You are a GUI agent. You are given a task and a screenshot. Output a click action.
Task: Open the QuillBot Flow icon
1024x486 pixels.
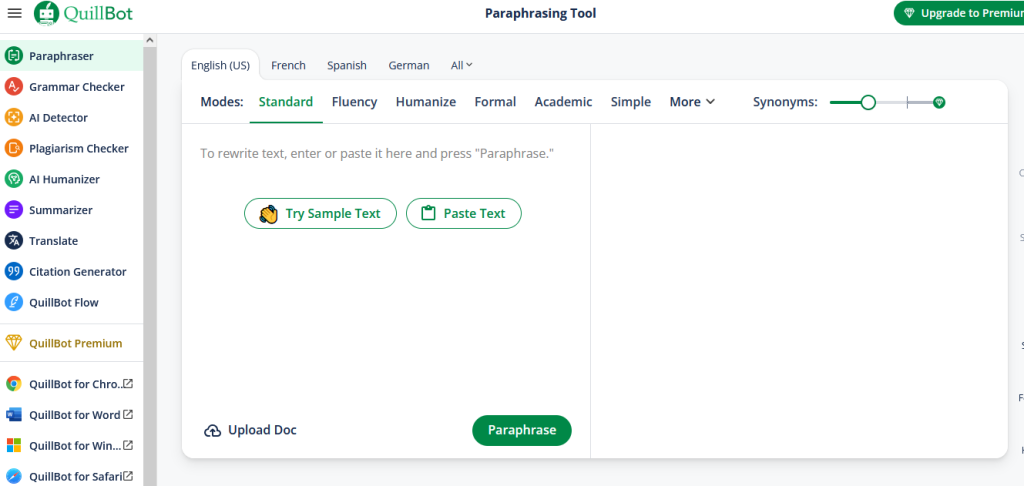pyautogui.click(x=14, y=302)
